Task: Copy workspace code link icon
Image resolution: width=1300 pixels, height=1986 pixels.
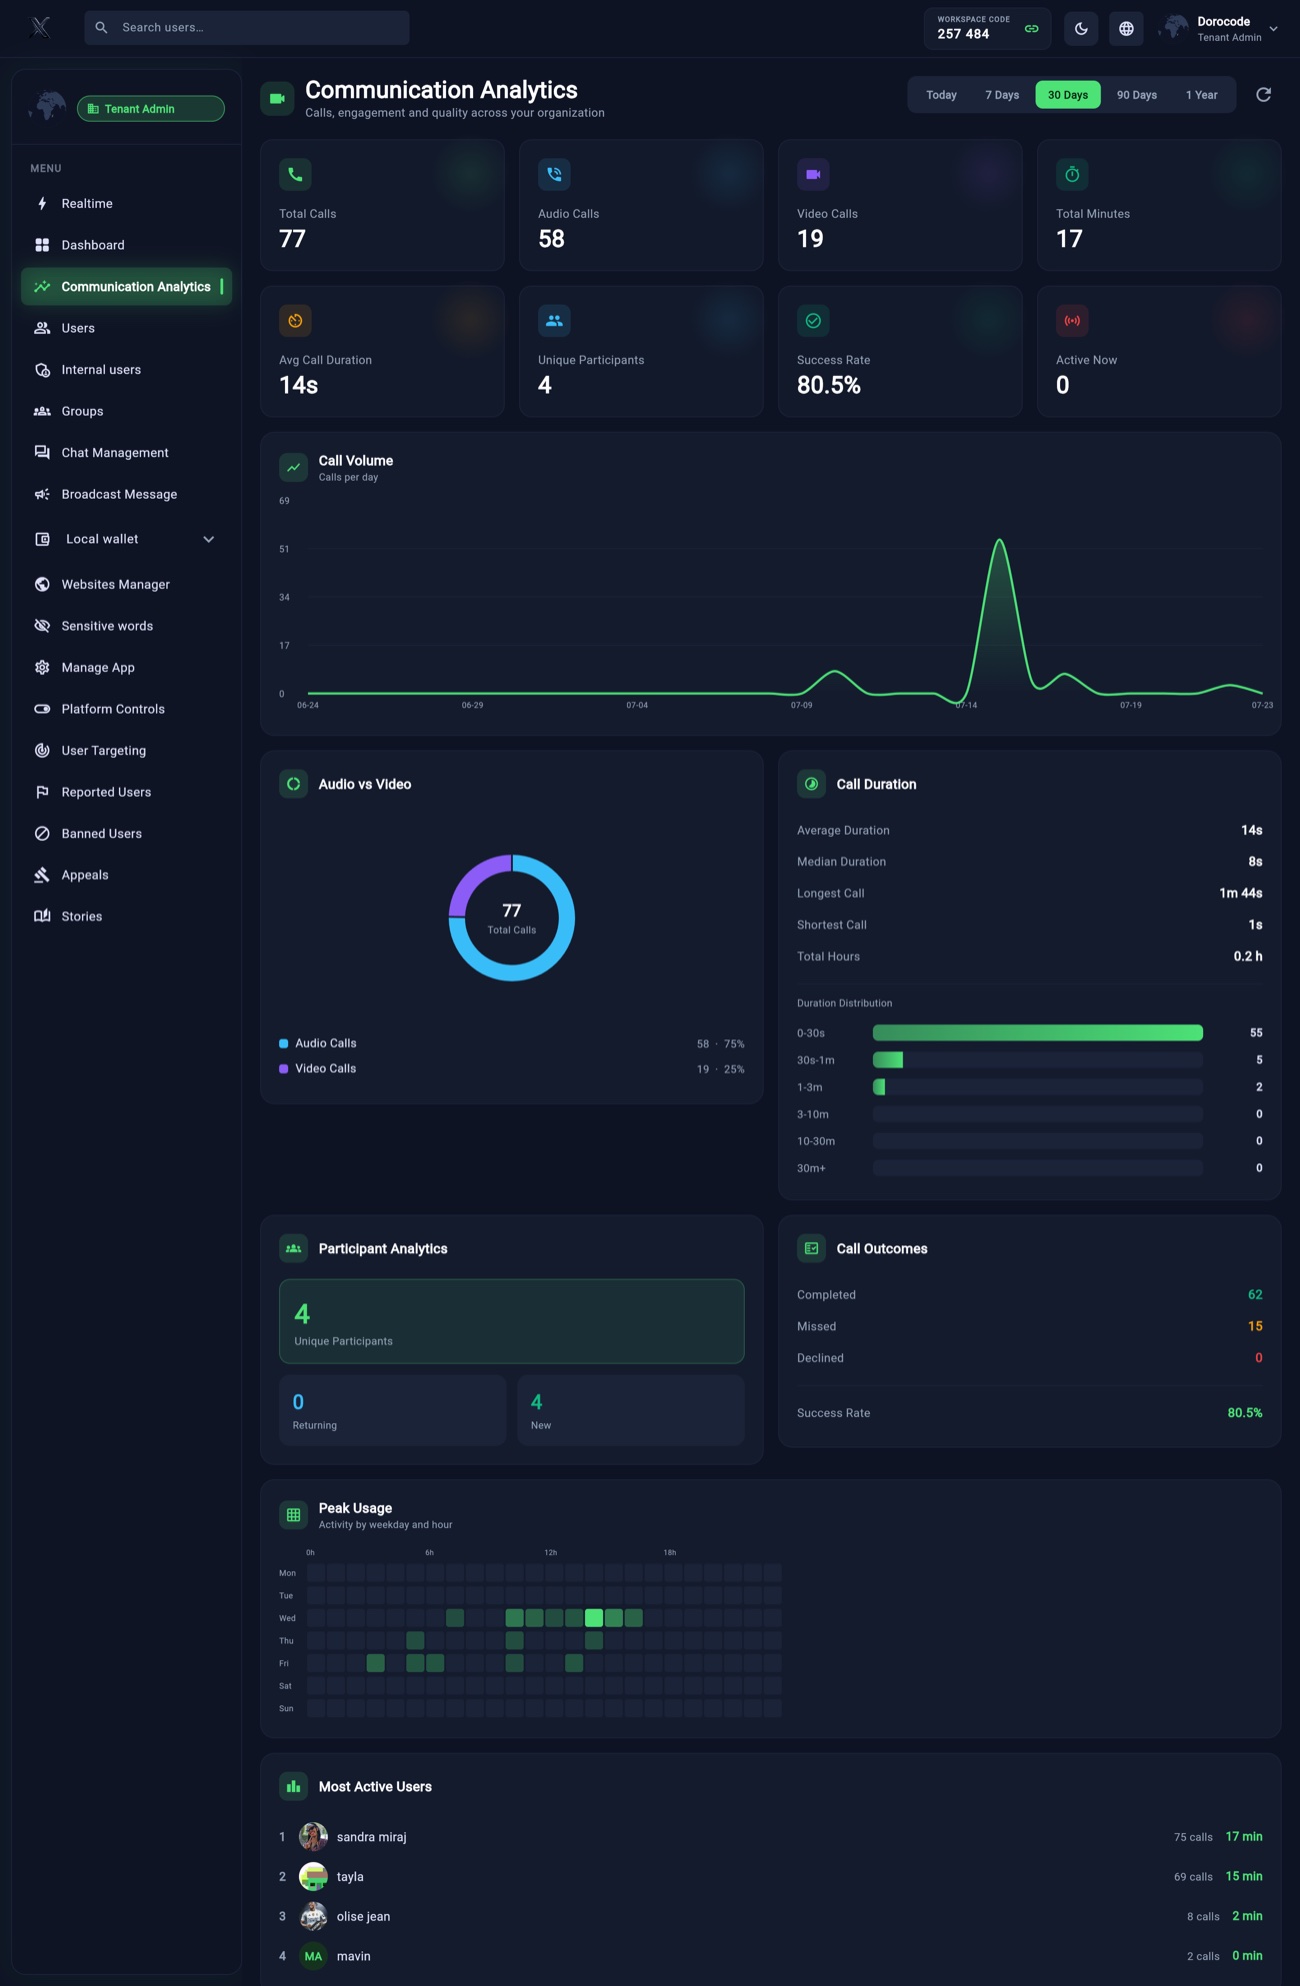Action: pos(1031,28)
